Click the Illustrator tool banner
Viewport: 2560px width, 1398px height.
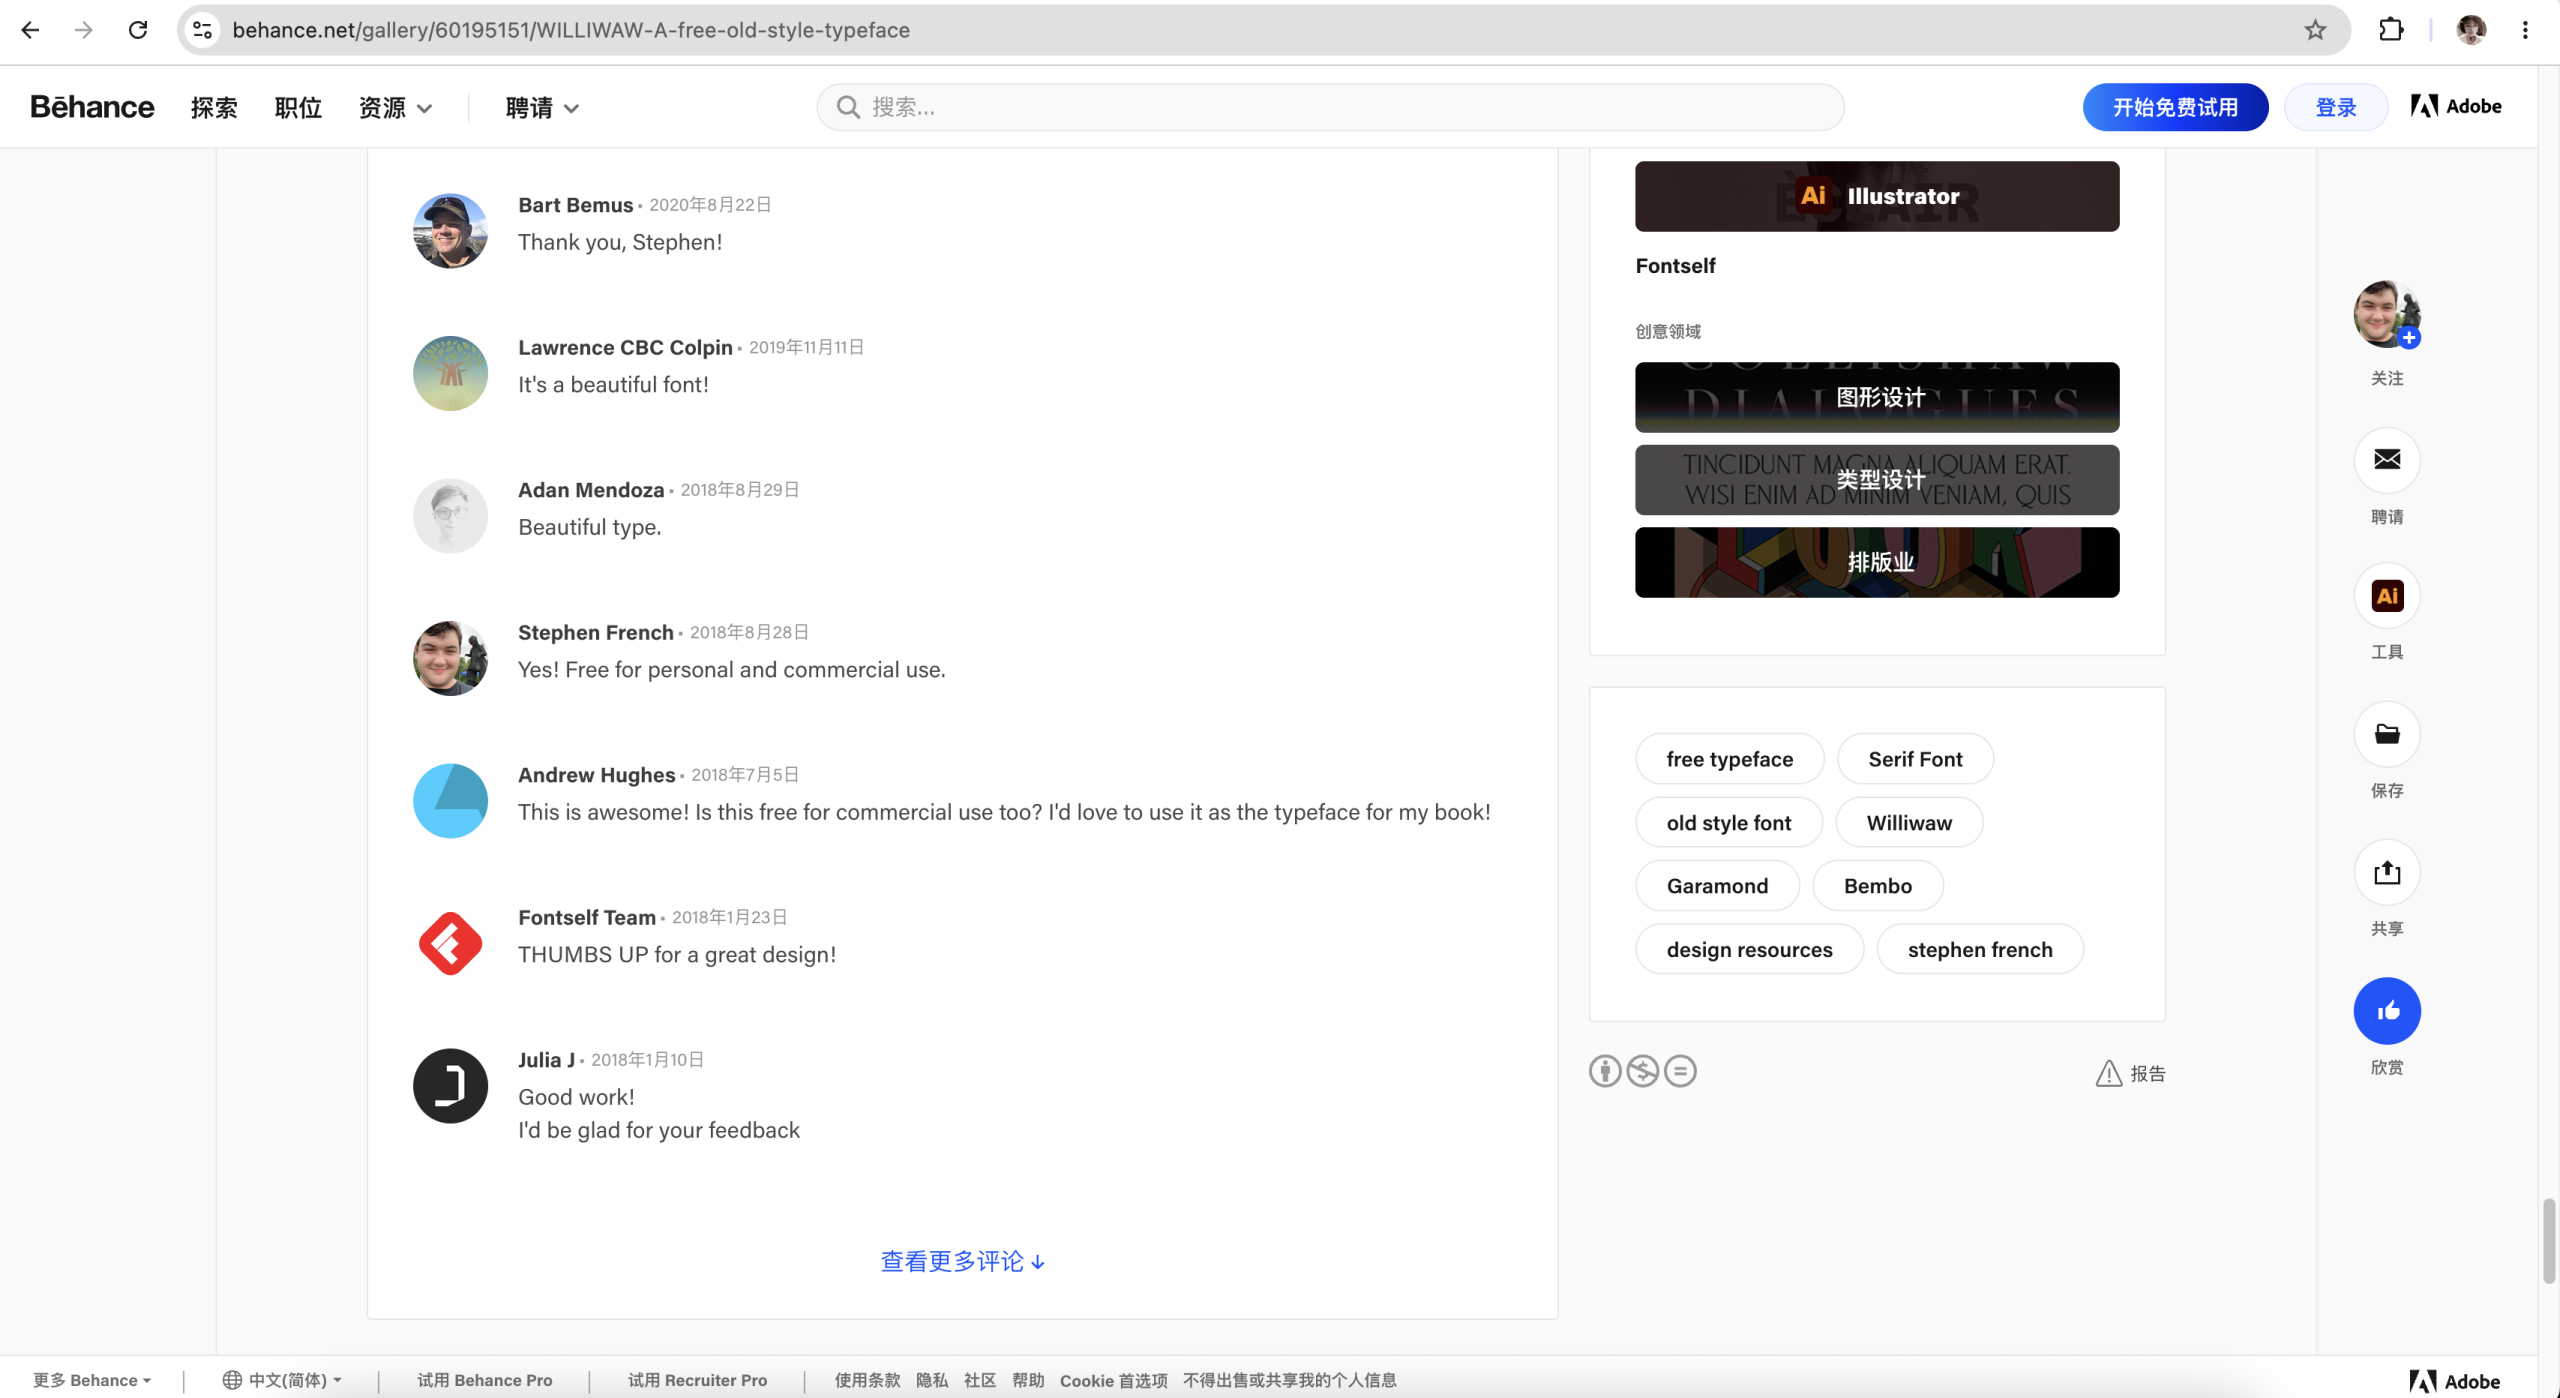pos(1877,196)
